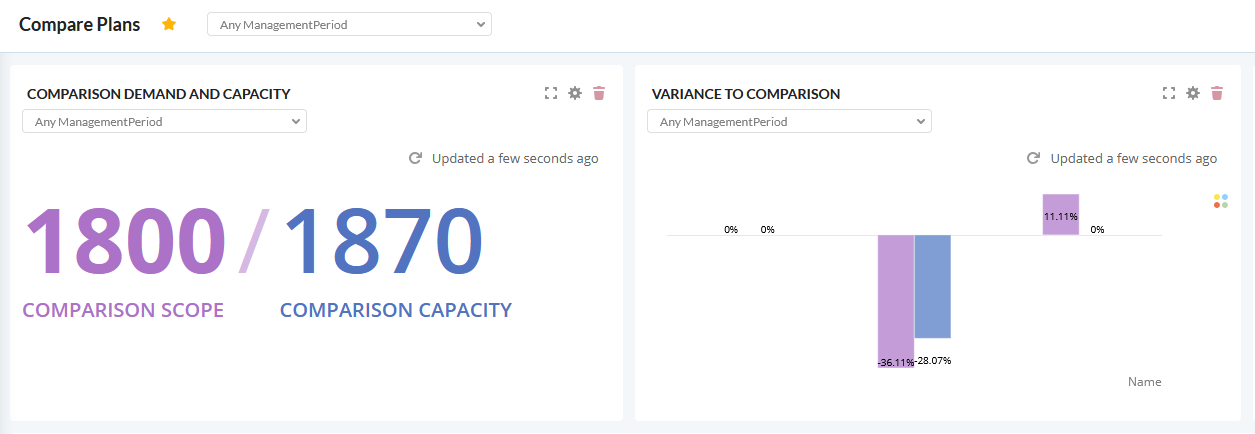
Task: Expand Variance to Comparison widget to fullscreen
Action: (x=1169, y=93)
